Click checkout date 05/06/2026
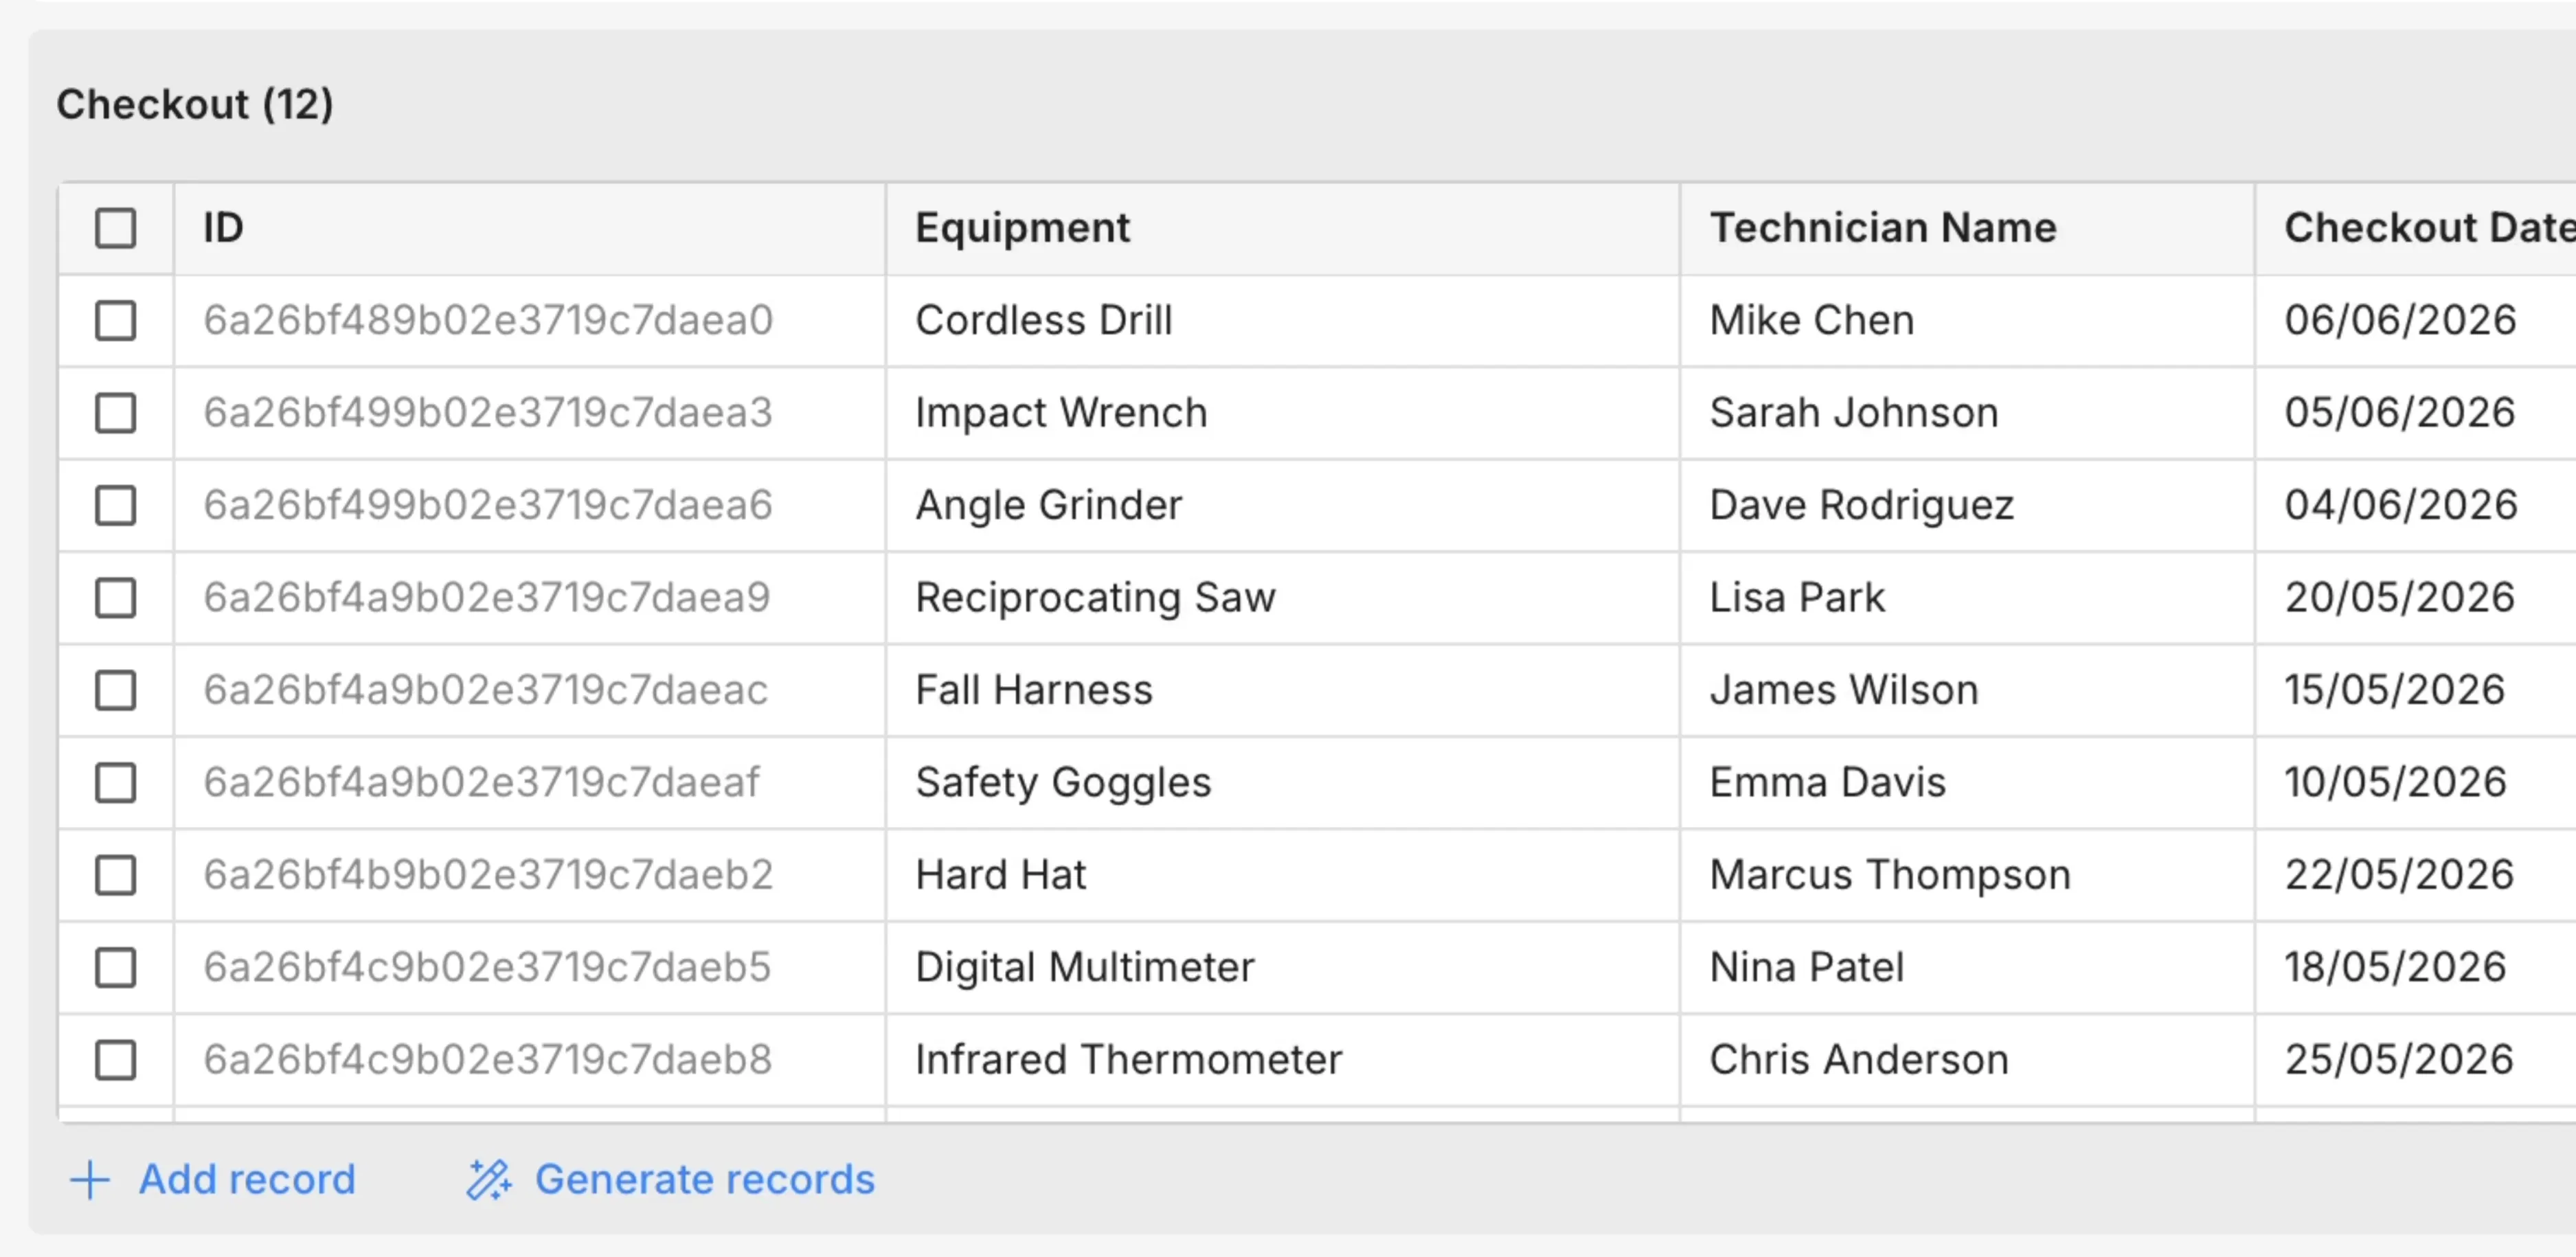 tap(2400, 413)
